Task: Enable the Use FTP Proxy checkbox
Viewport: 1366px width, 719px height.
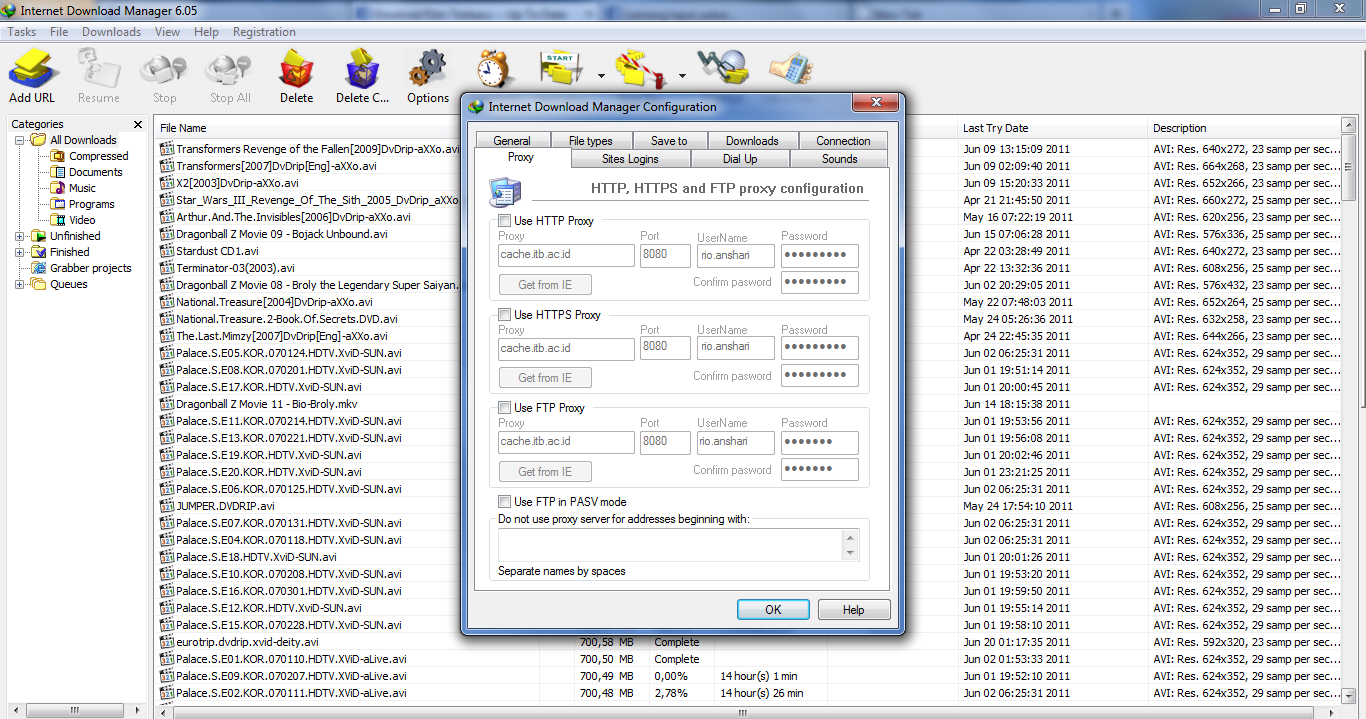Action: pyautogui.click(x=504, y=408)
